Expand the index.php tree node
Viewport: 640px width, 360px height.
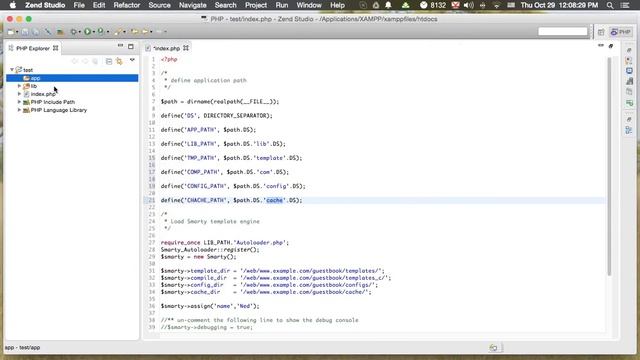(x=19, y=94)
